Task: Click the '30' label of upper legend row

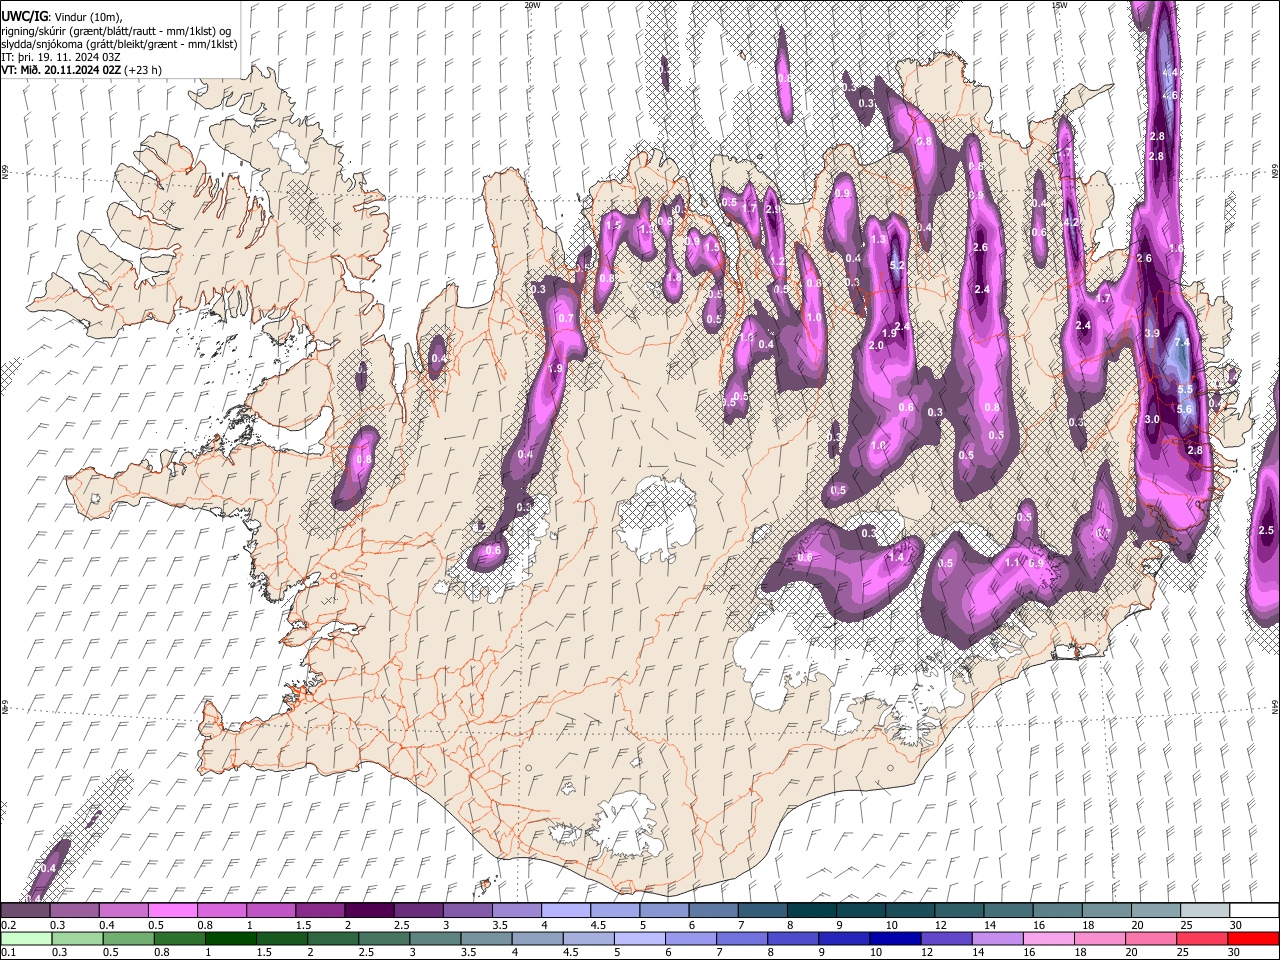Action: [x=1234, y=925]
